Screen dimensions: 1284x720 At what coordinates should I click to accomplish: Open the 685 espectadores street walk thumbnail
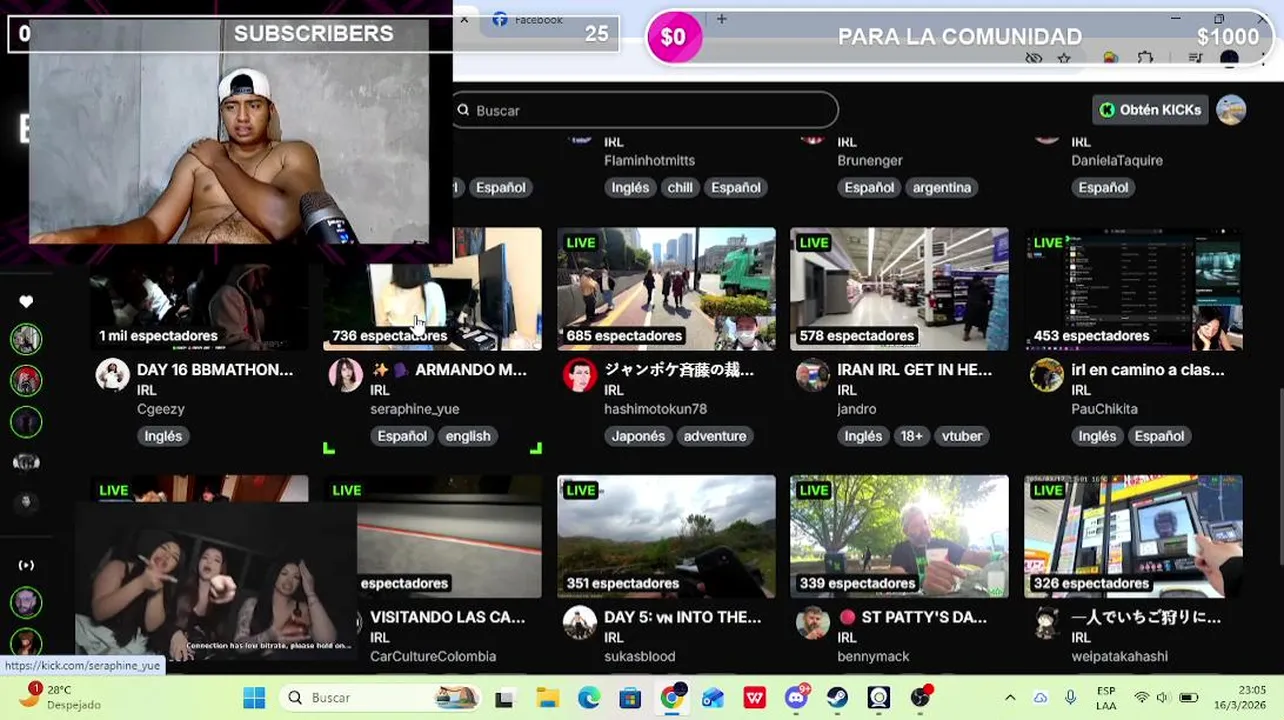(666, 289)
